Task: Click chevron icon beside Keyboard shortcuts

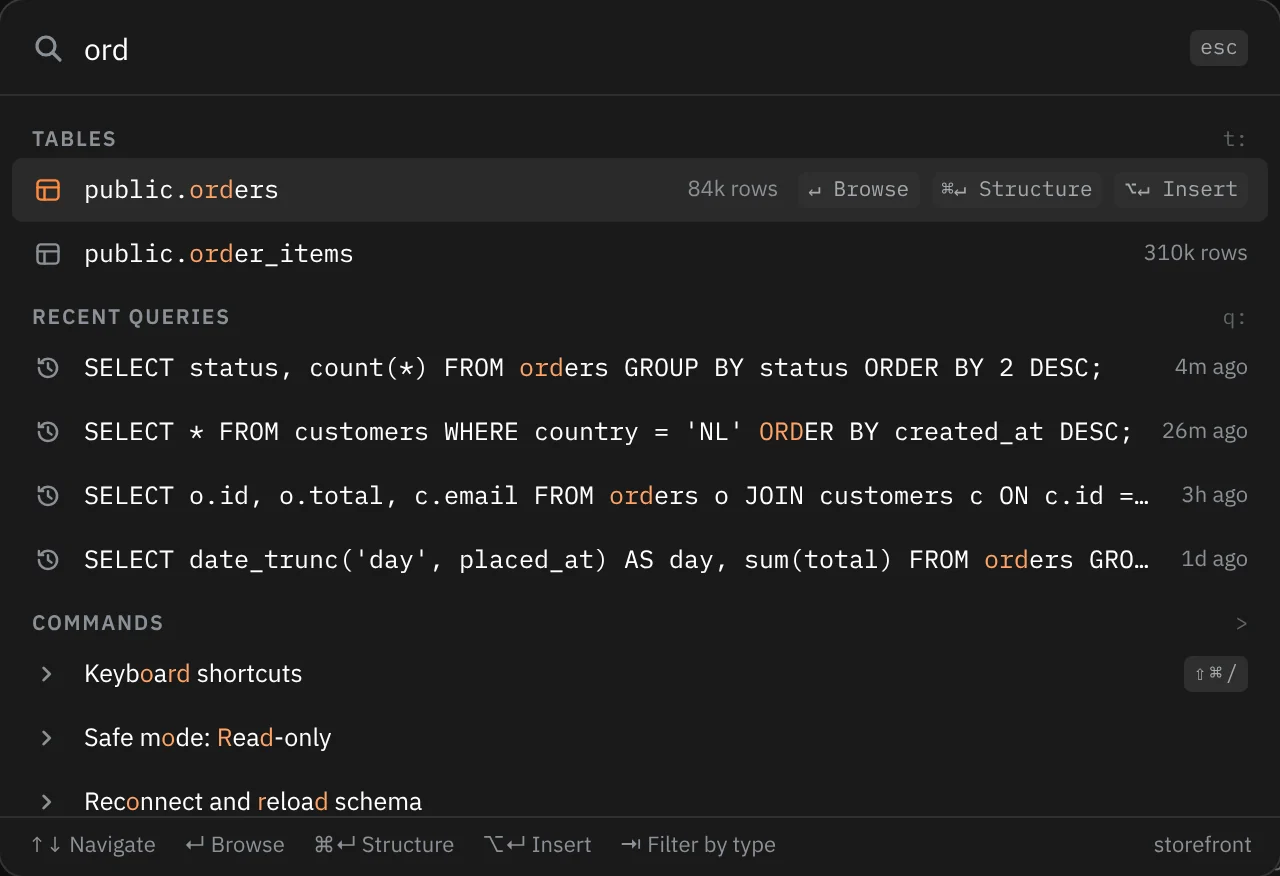Action: [x=46, y=674]
